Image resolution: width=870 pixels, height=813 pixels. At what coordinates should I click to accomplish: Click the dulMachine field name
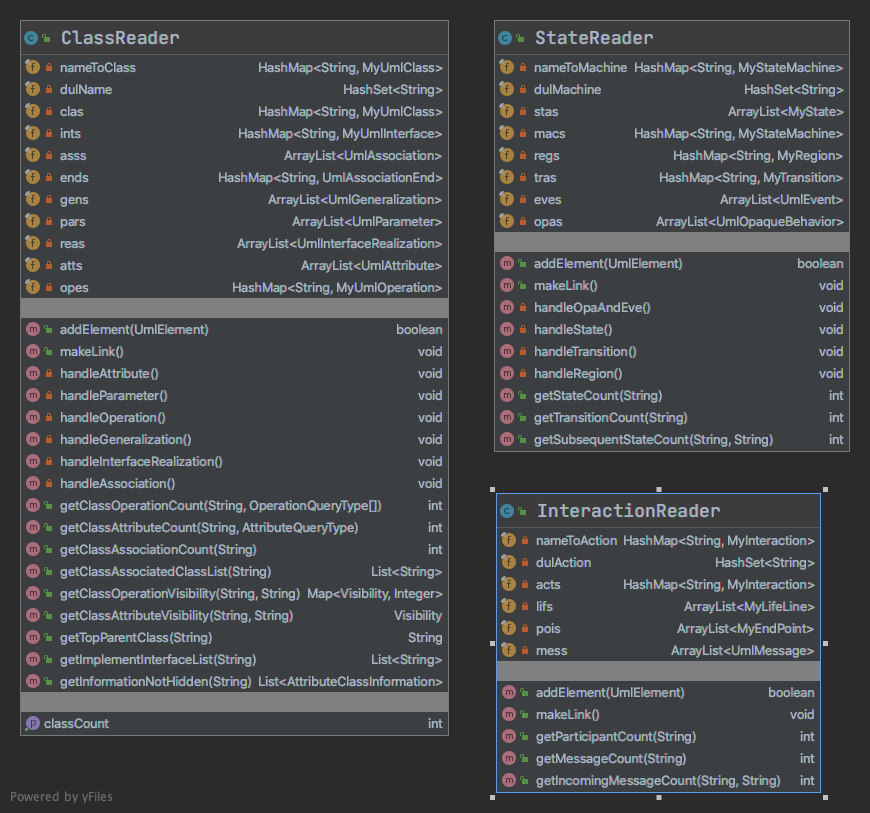click(x=568, y=89)
